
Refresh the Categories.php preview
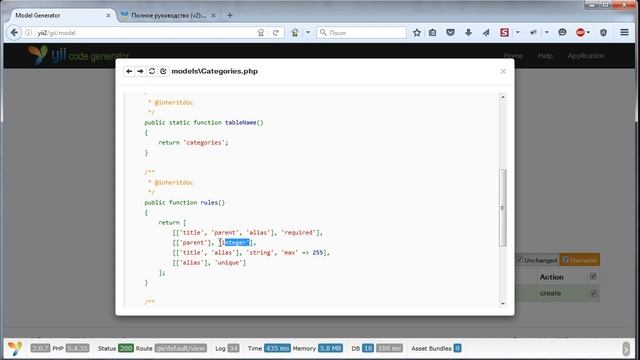152,71
